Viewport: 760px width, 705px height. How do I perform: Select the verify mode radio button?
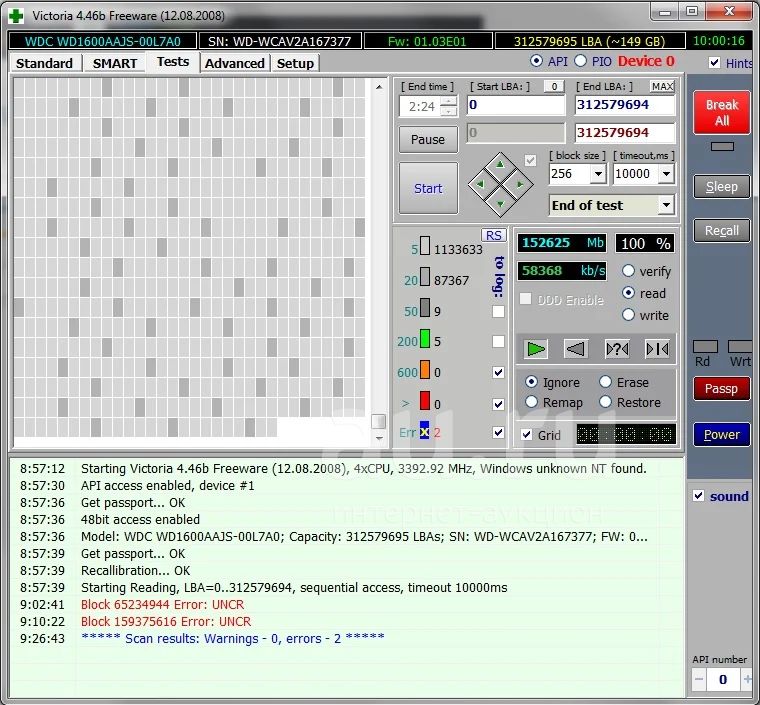[x=628, y=270]
